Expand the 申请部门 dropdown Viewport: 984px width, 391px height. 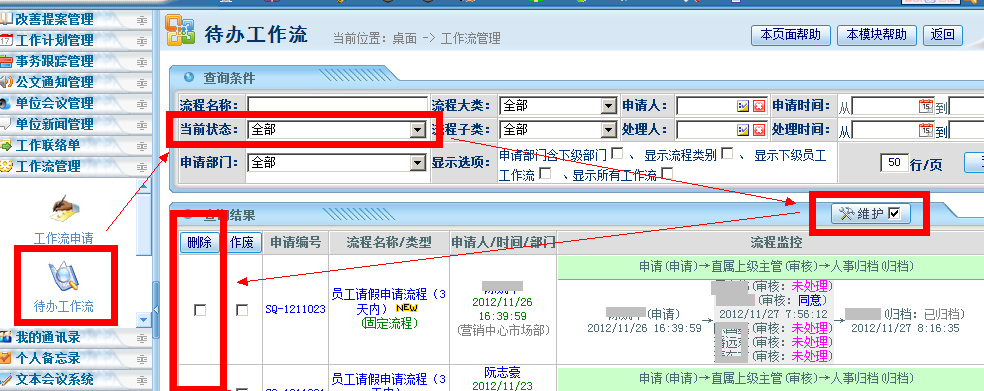pyautogui.click(x=337, y=163)
